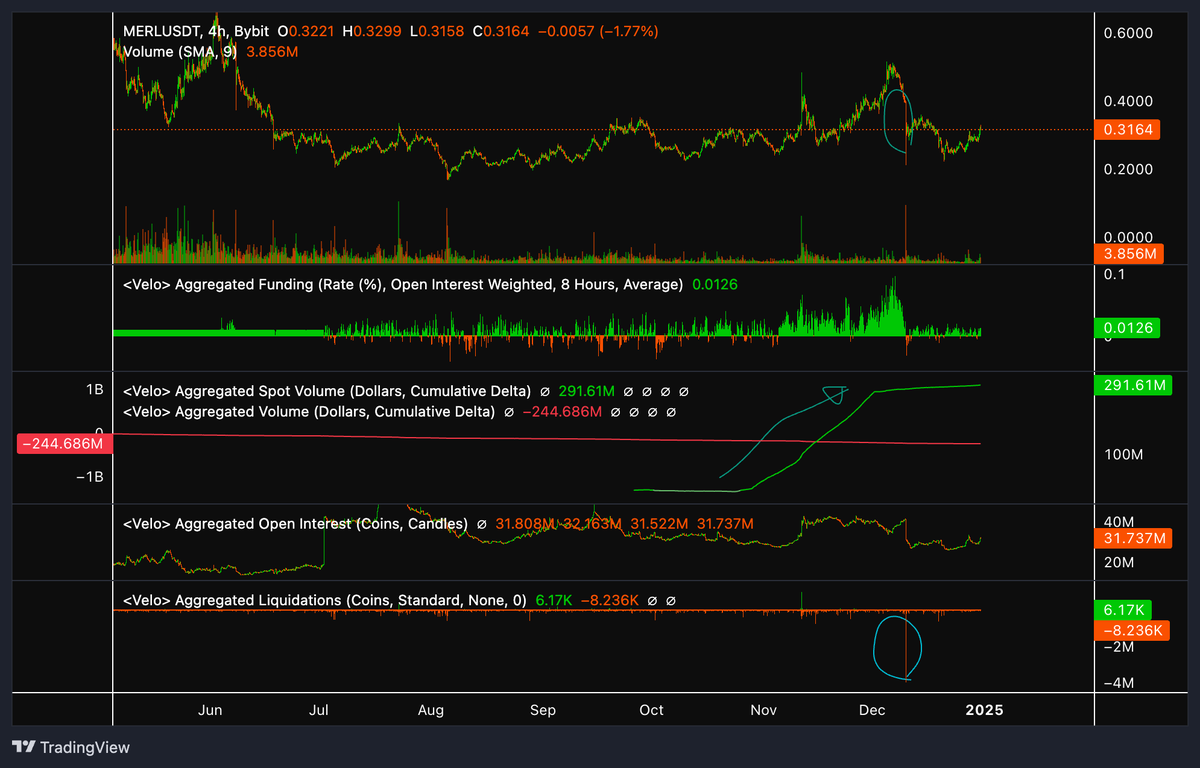Click the Jun time axis label
Image resolution: width=1200 pixels, height=768 pixels.
[x=211, y=710]
